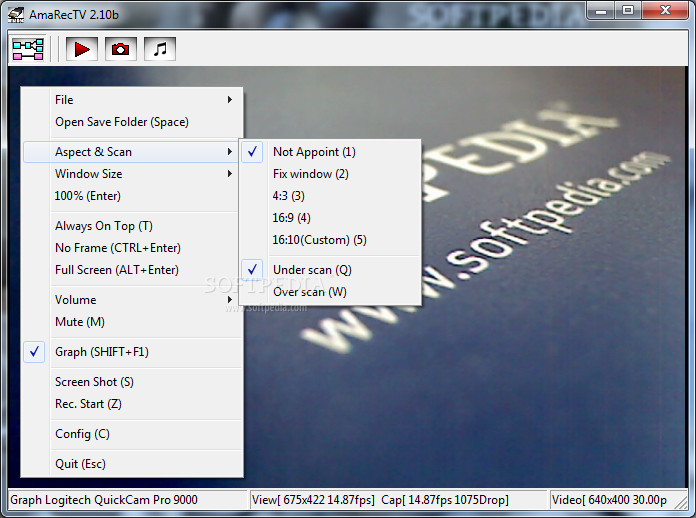Image resolution: width=696 pixels, height=518 pixels.
Task: Minimize the AmaRecTV window
Action: 601,10
